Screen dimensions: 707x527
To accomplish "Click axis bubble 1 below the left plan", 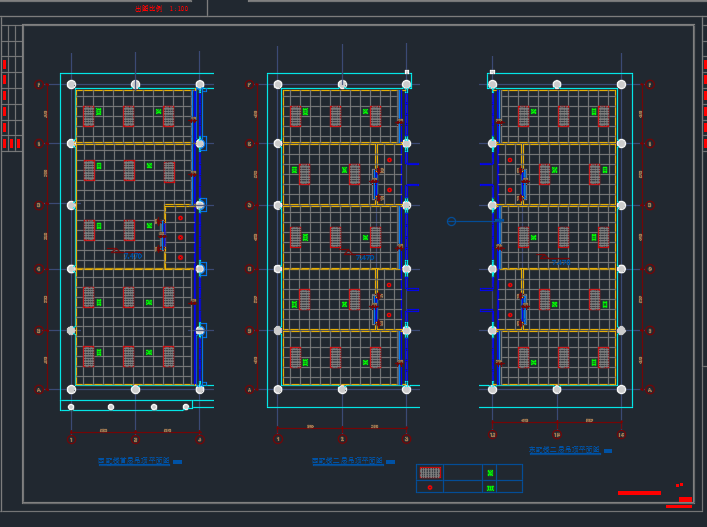I will 71,440.
